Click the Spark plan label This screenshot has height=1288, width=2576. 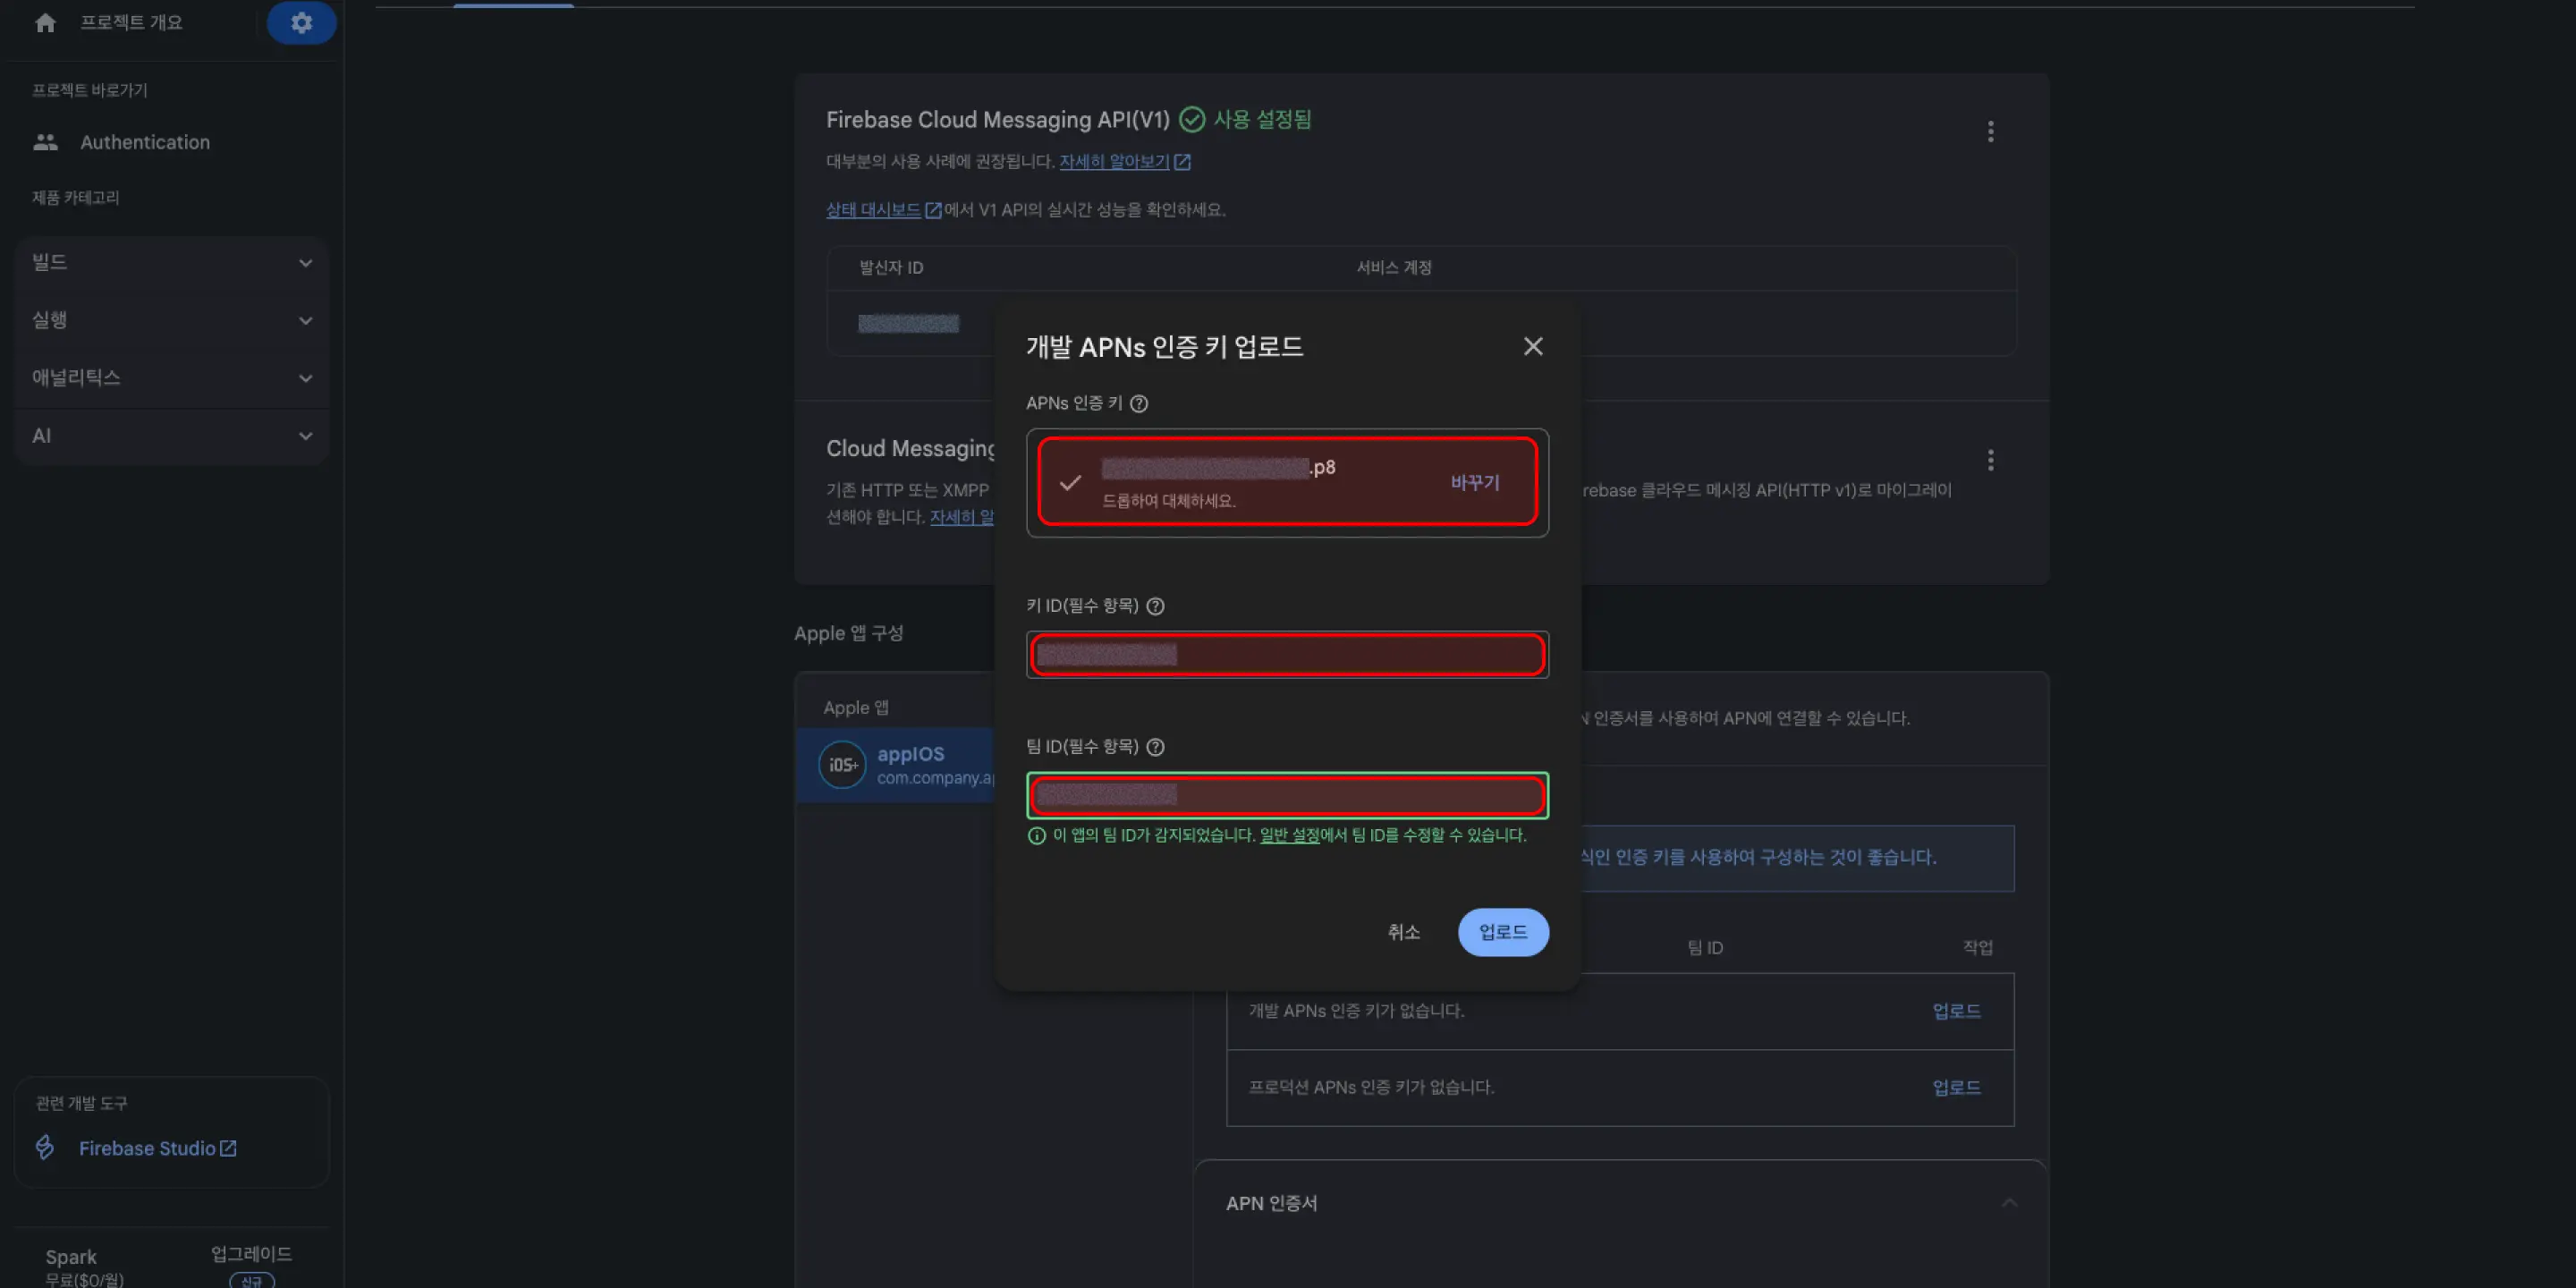71,1257
